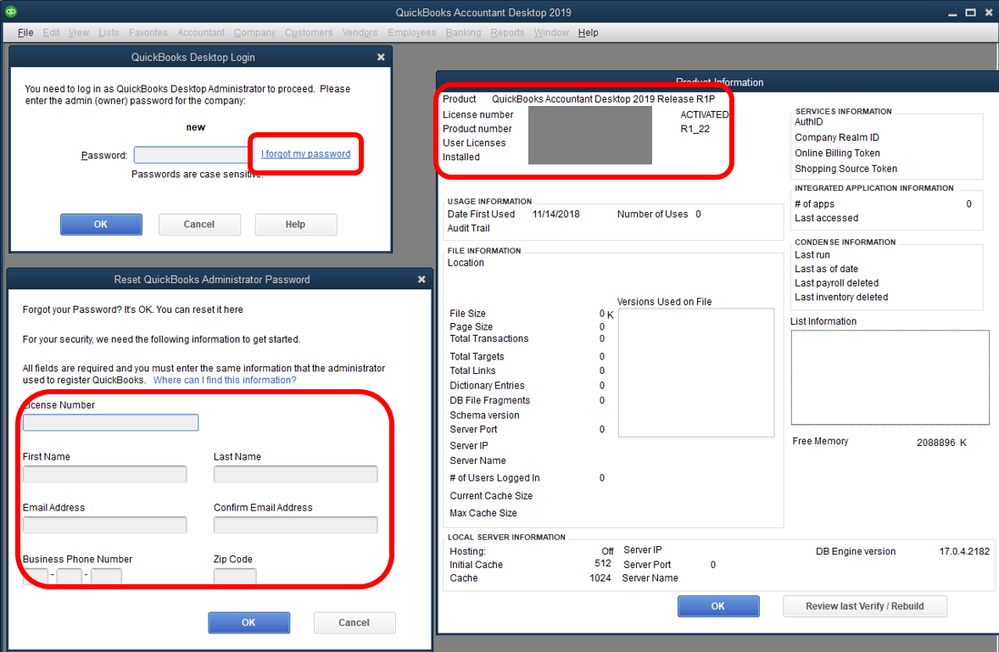Click Cancel in Reset Password dialog
999x652 pixels.
click(354, 623)
